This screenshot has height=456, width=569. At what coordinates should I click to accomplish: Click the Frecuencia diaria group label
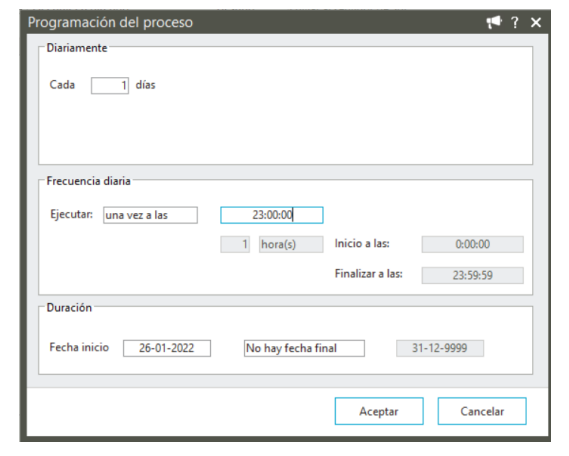[89, 181]
